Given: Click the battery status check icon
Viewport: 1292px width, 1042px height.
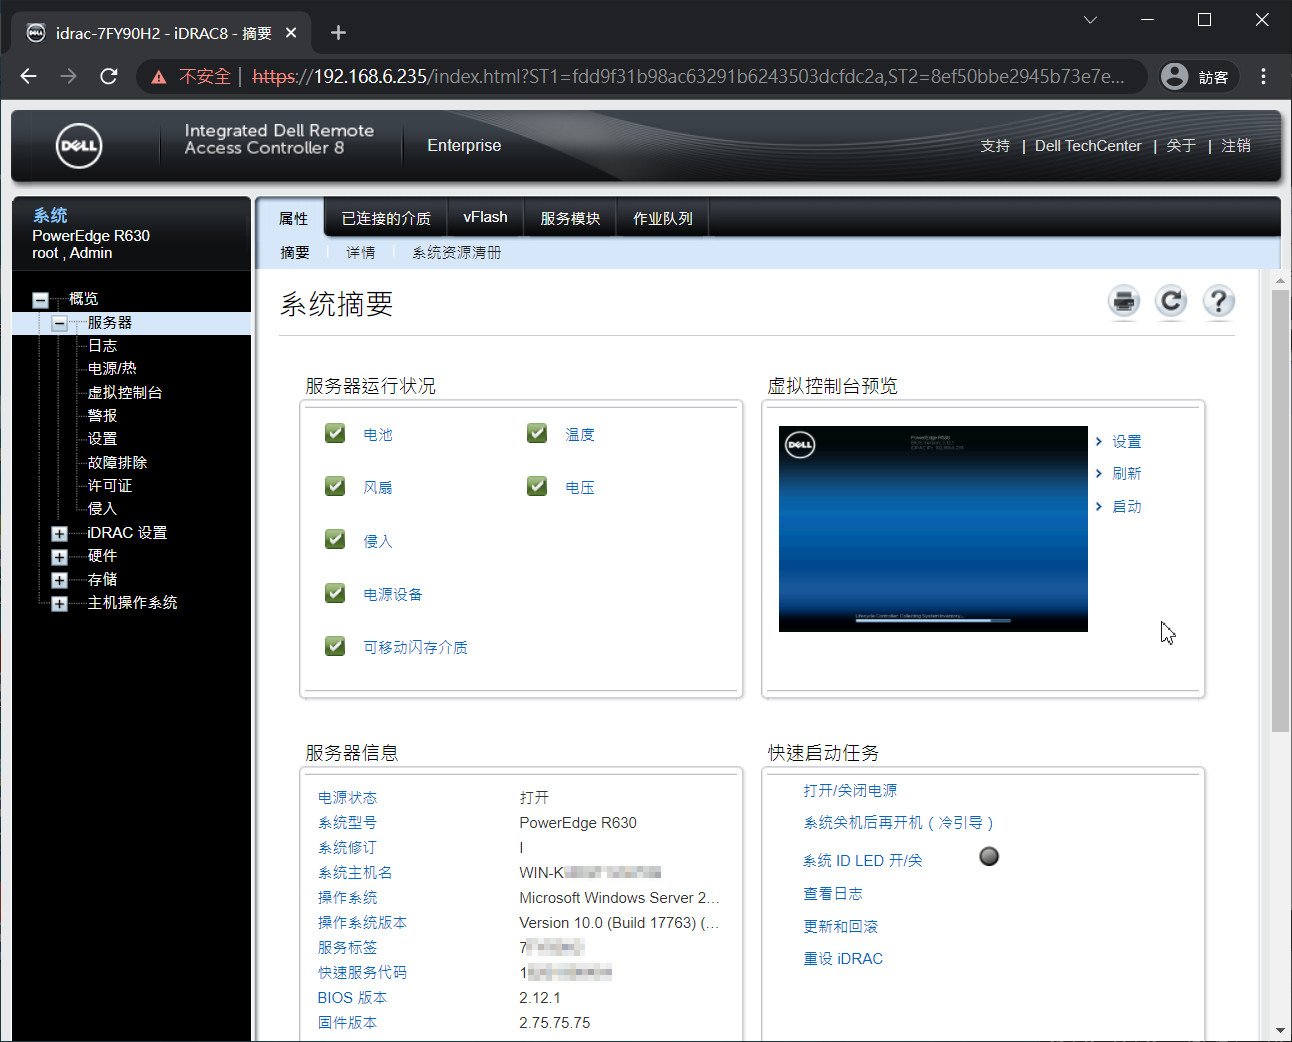Looking at the screenshot, I should pos(335,433).
